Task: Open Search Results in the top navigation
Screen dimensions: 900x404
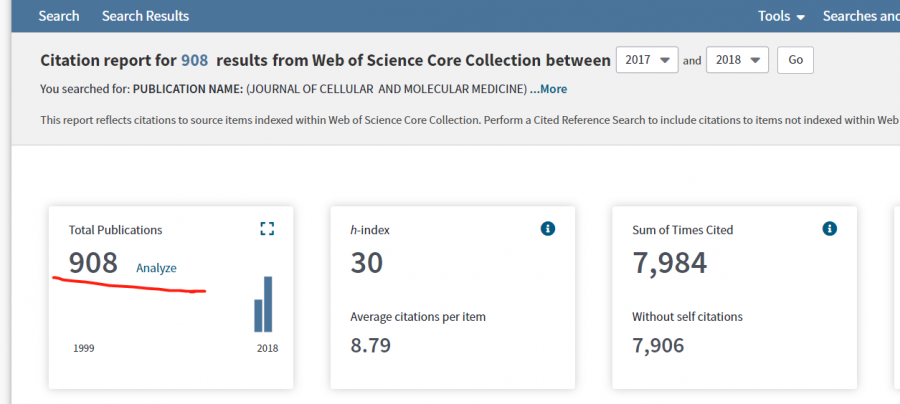Action: pyautogui.click(x=145, y=16)
